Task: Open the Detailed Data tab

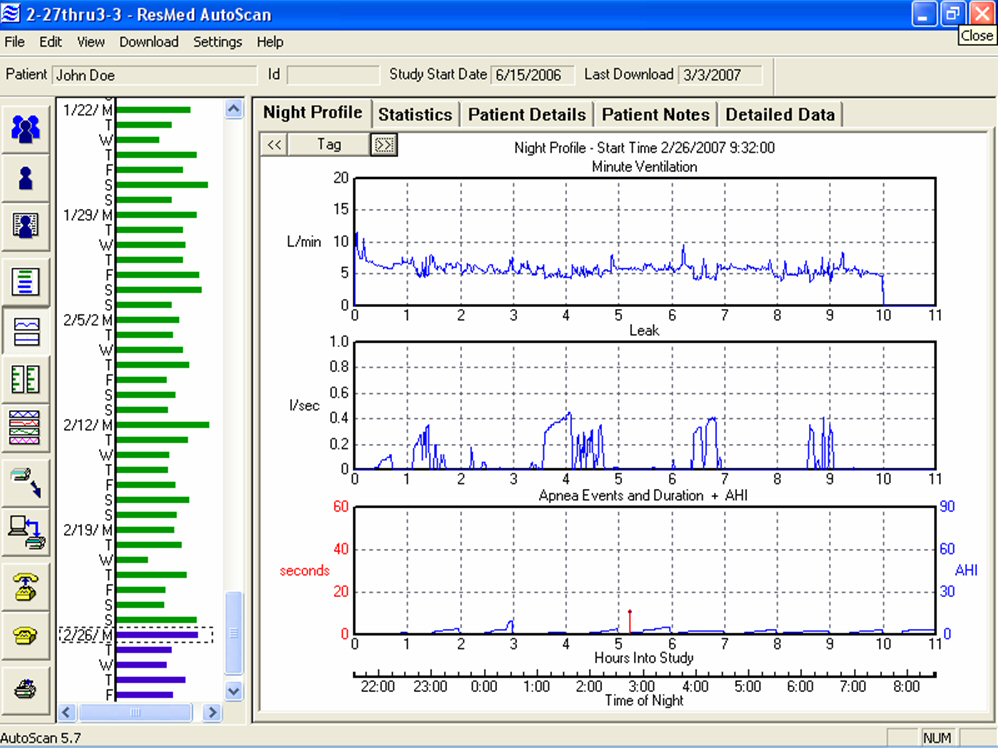Action: pyautogui.click(x=780, y=114)
